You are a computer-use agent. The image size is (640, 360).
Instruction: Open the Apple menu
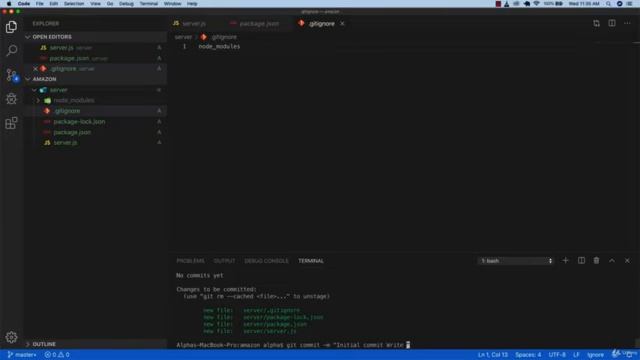pos(9,4)
